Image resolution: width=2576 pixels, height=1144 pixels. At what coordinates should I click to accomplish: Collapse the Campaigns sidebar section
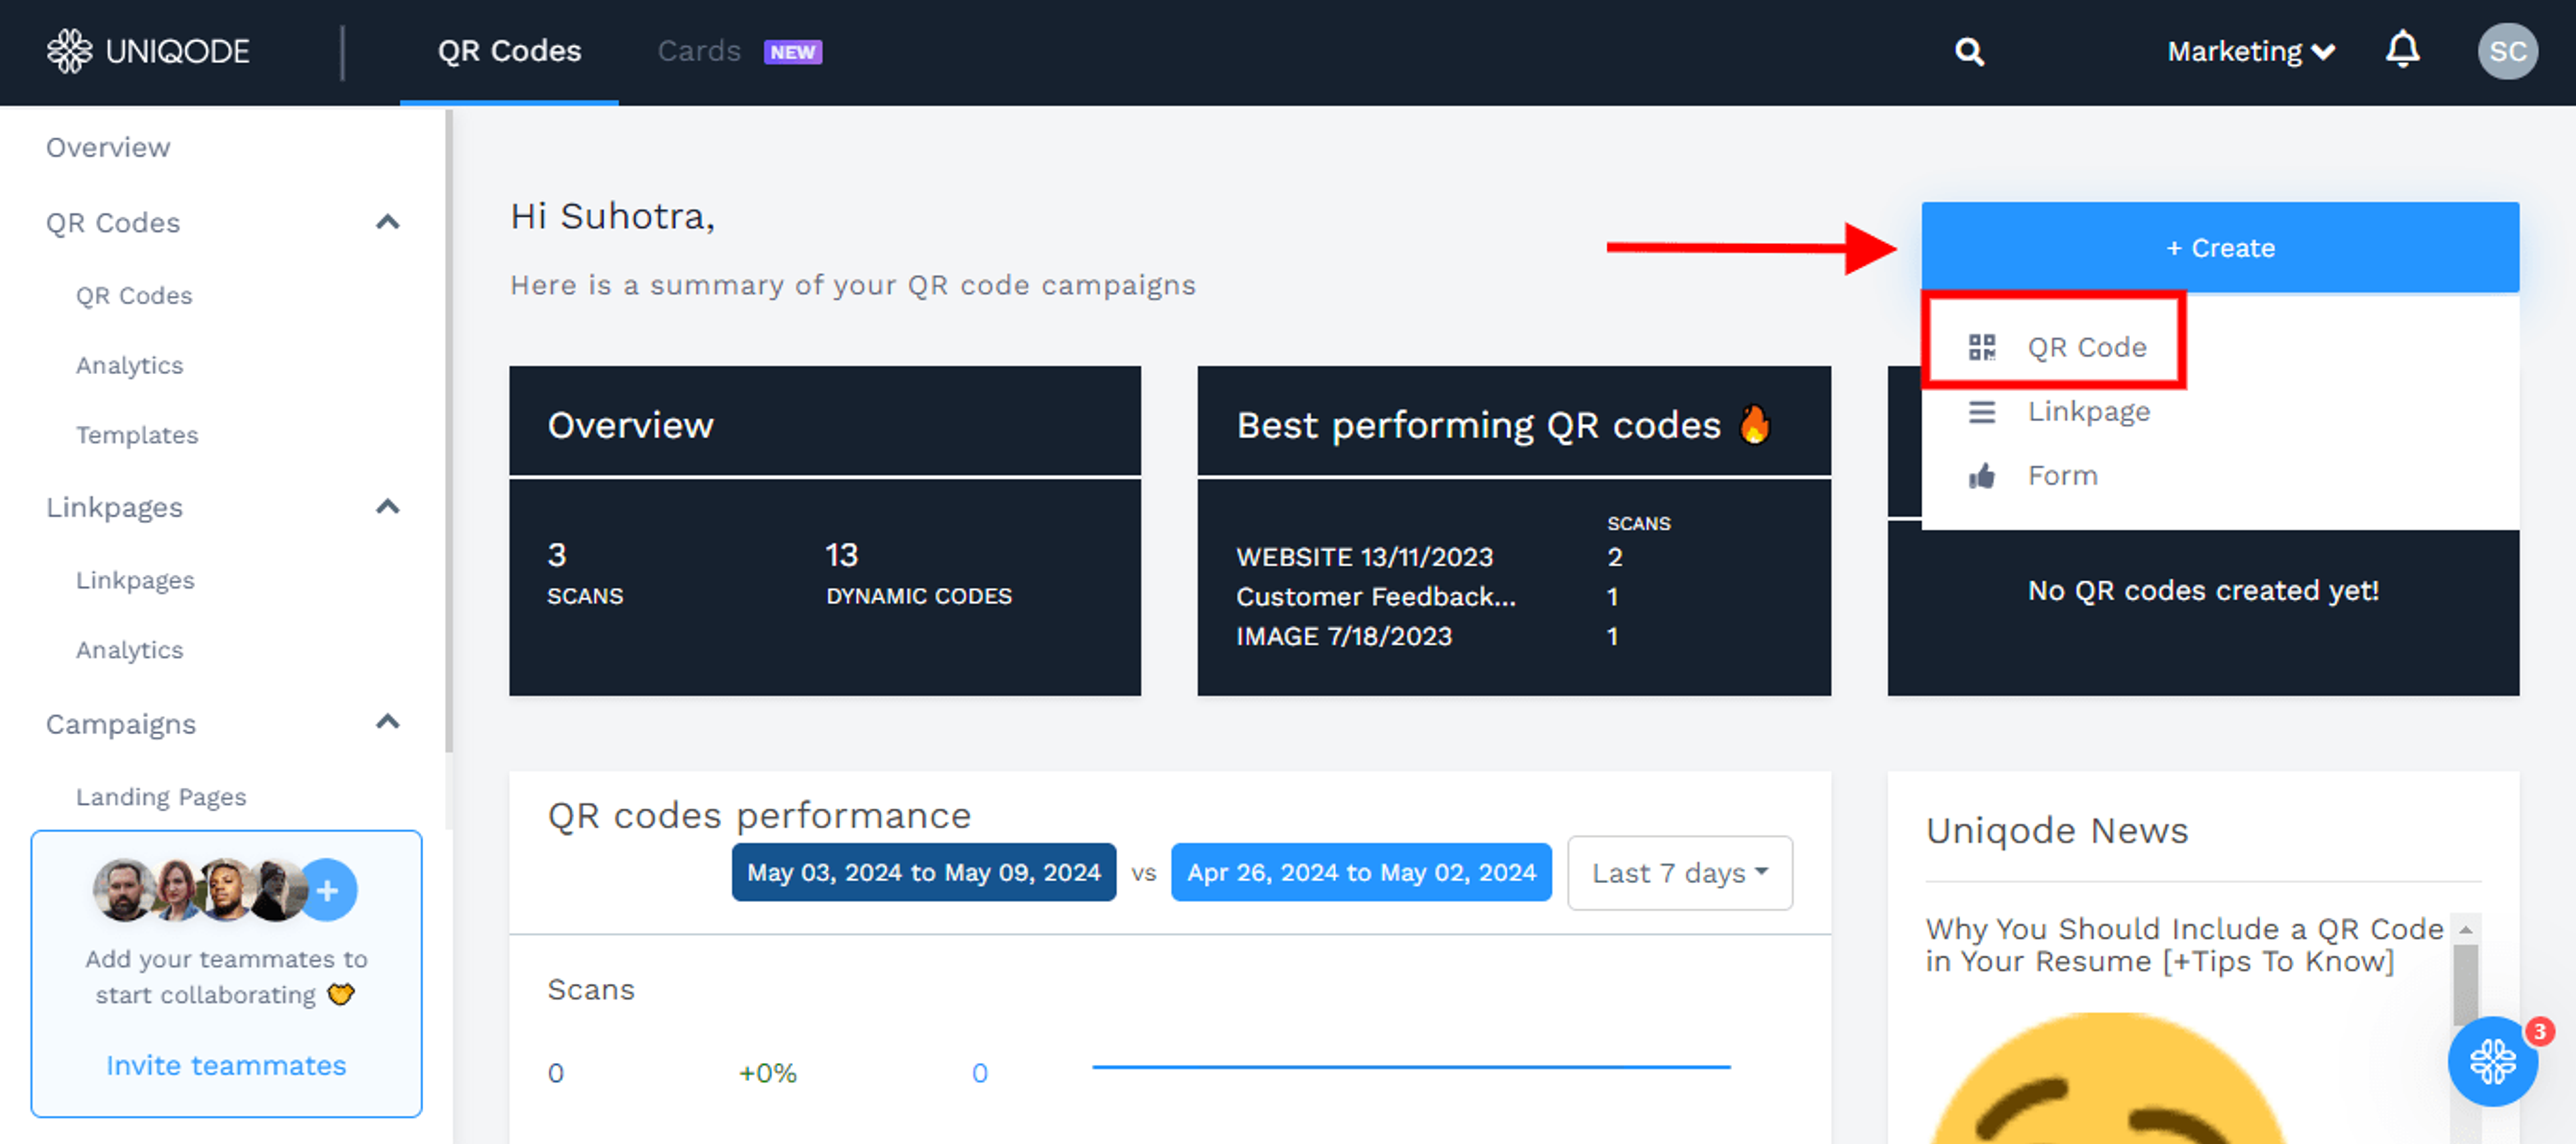coord(388,722)
